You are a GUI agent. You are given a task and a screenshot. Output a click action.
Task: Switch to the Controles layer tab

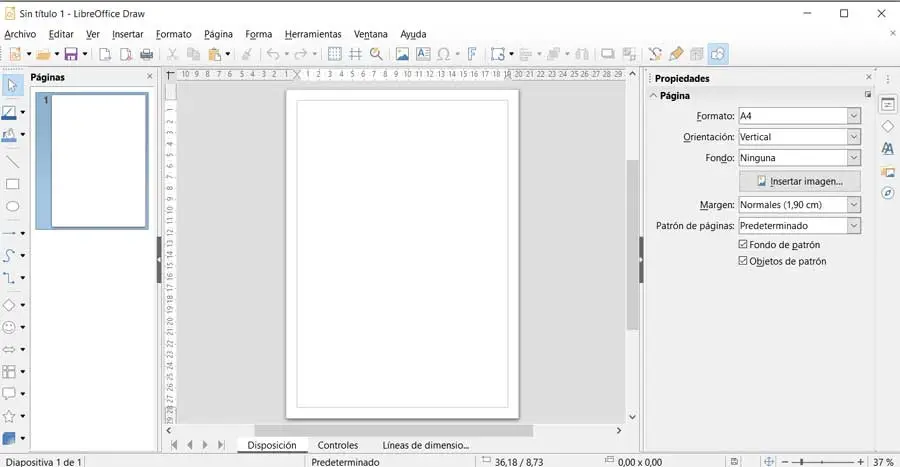click(x=338, y=445)
